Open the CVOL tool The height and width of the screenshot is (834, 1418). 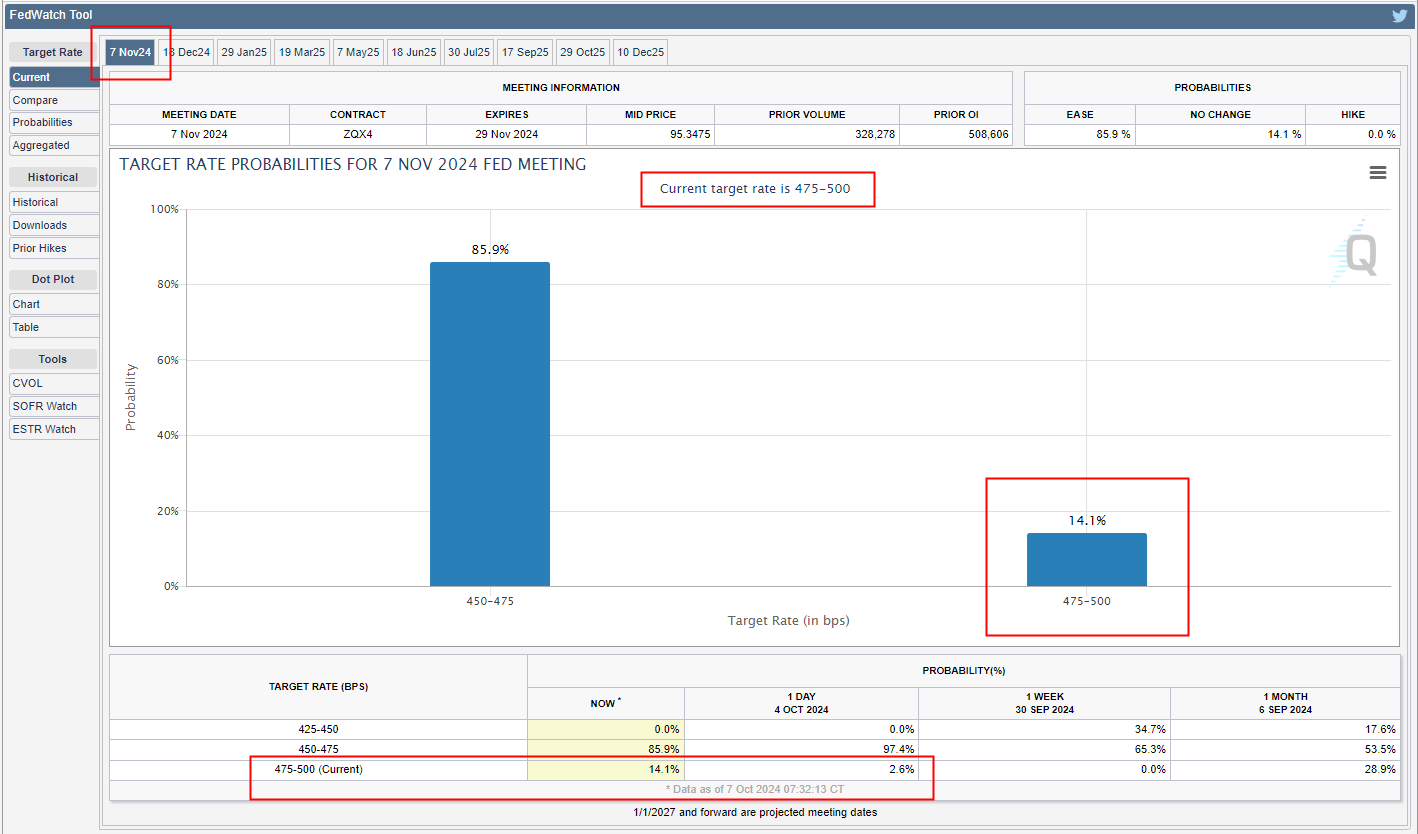(x=54, y=383)
